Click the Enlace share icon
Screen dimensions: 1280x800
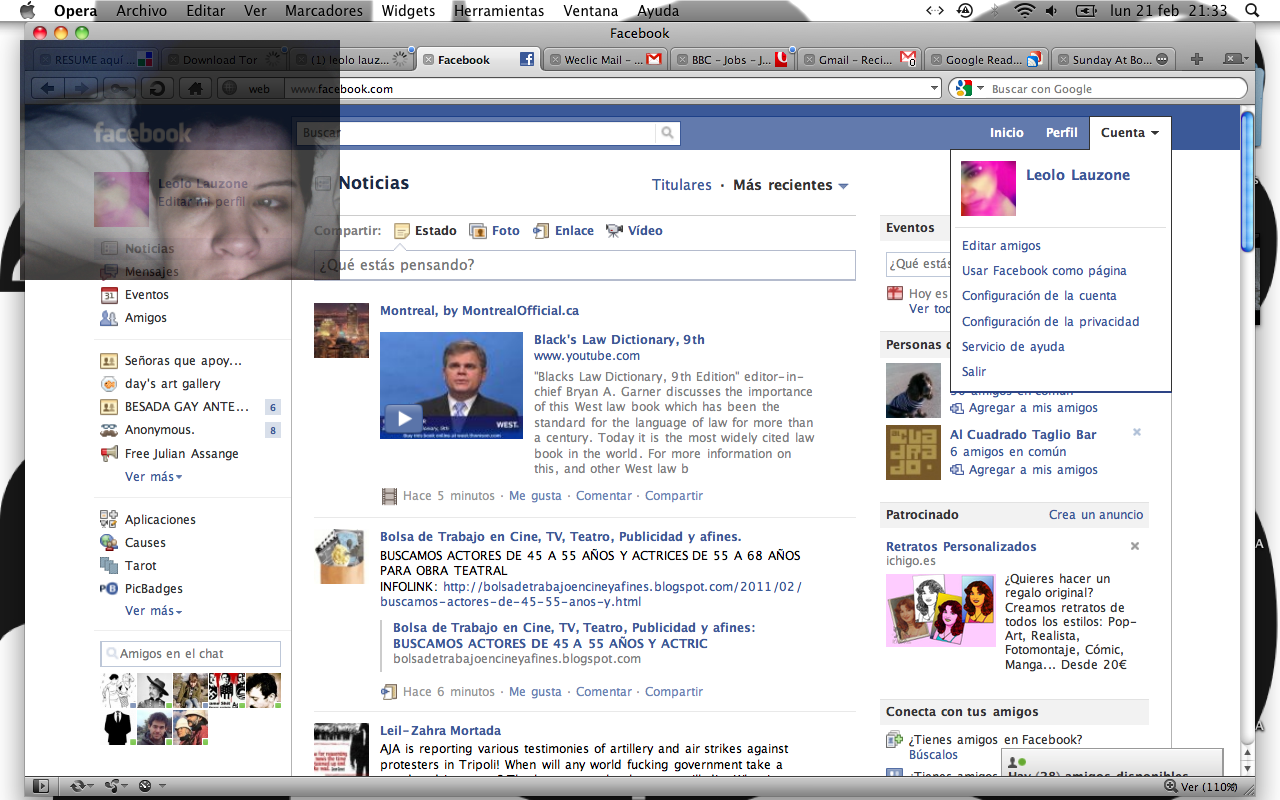pos(541,231)
